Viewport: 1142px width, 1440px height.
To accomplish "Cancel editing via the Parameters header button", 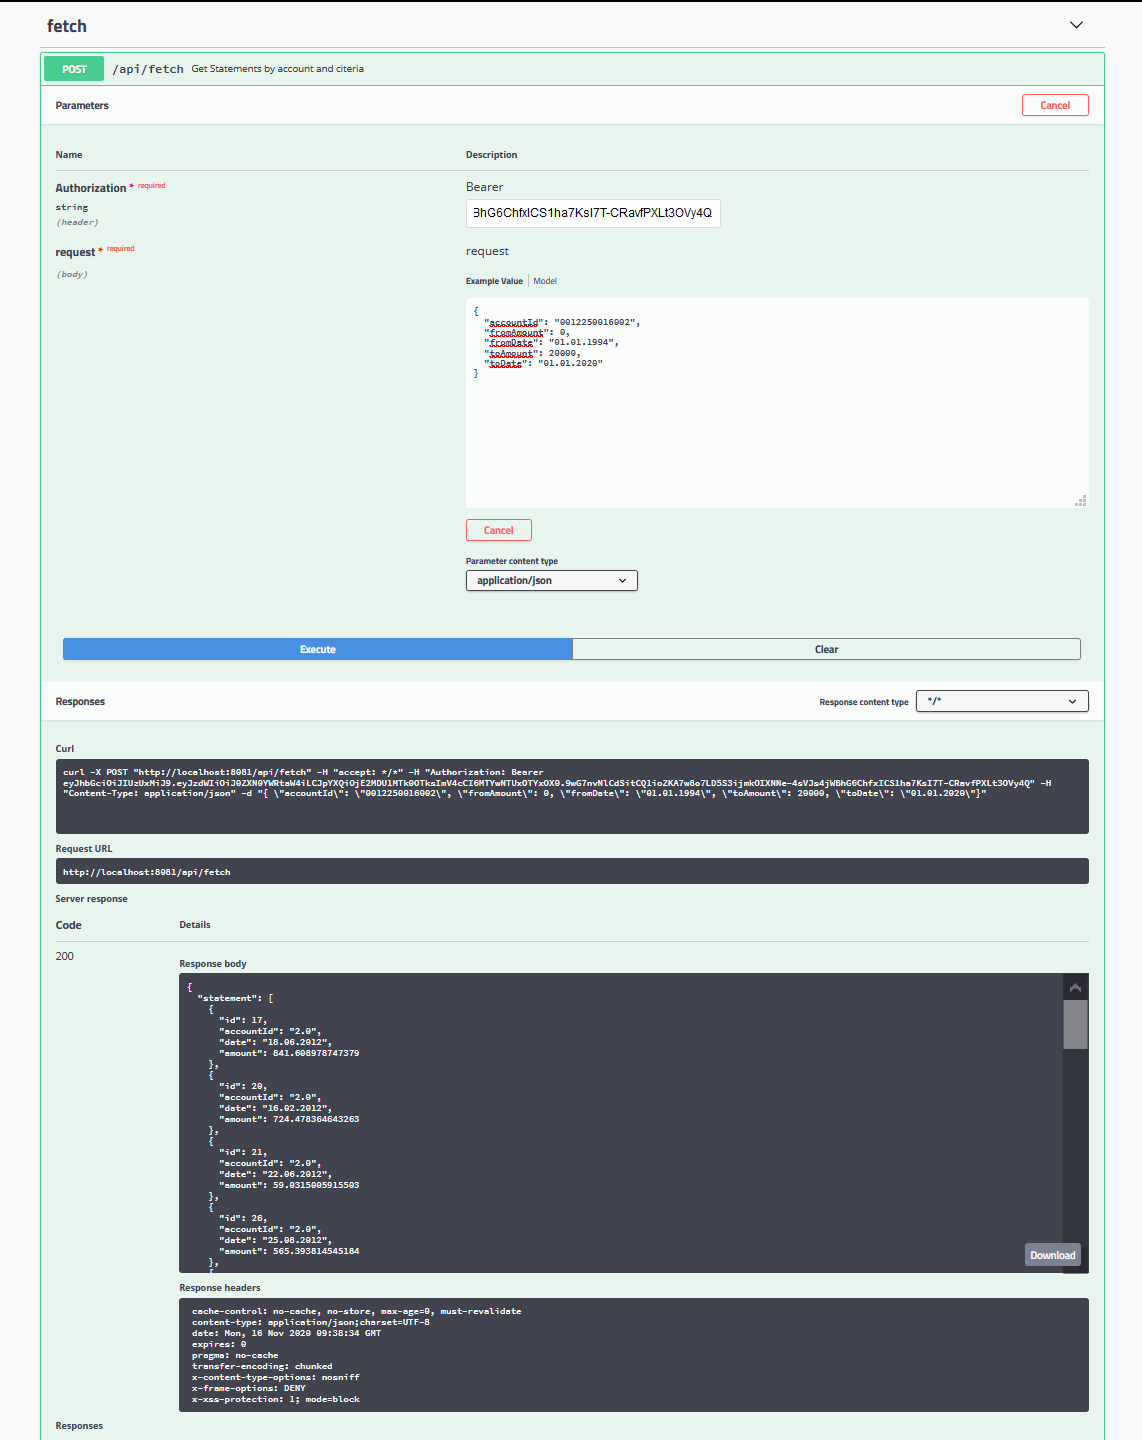I will point(1055,104).
